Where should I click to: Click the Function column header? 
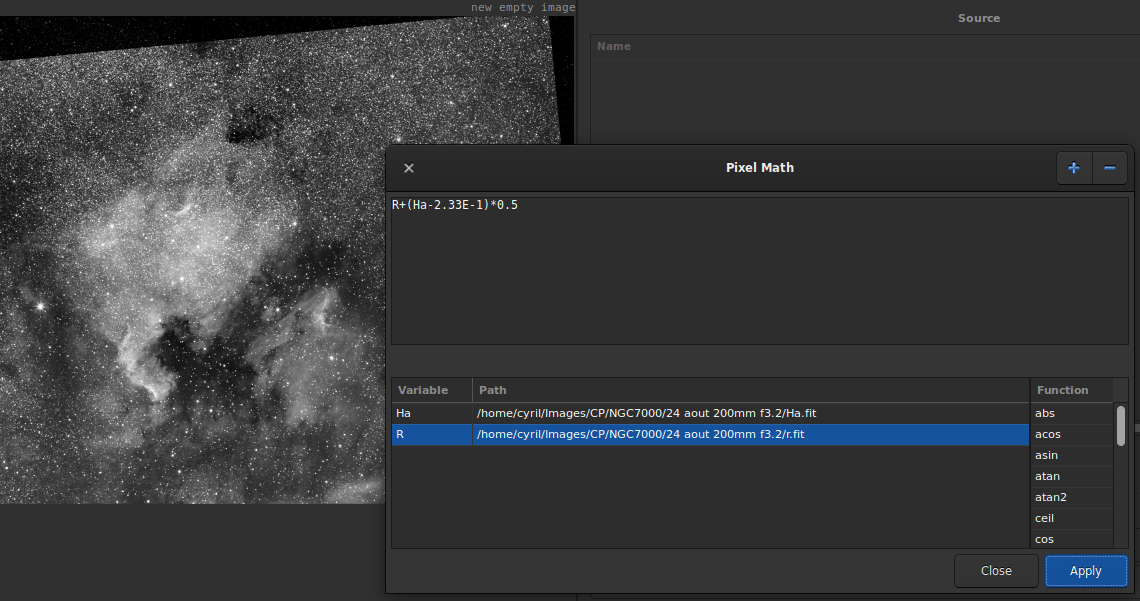(x=1072, y=390)
